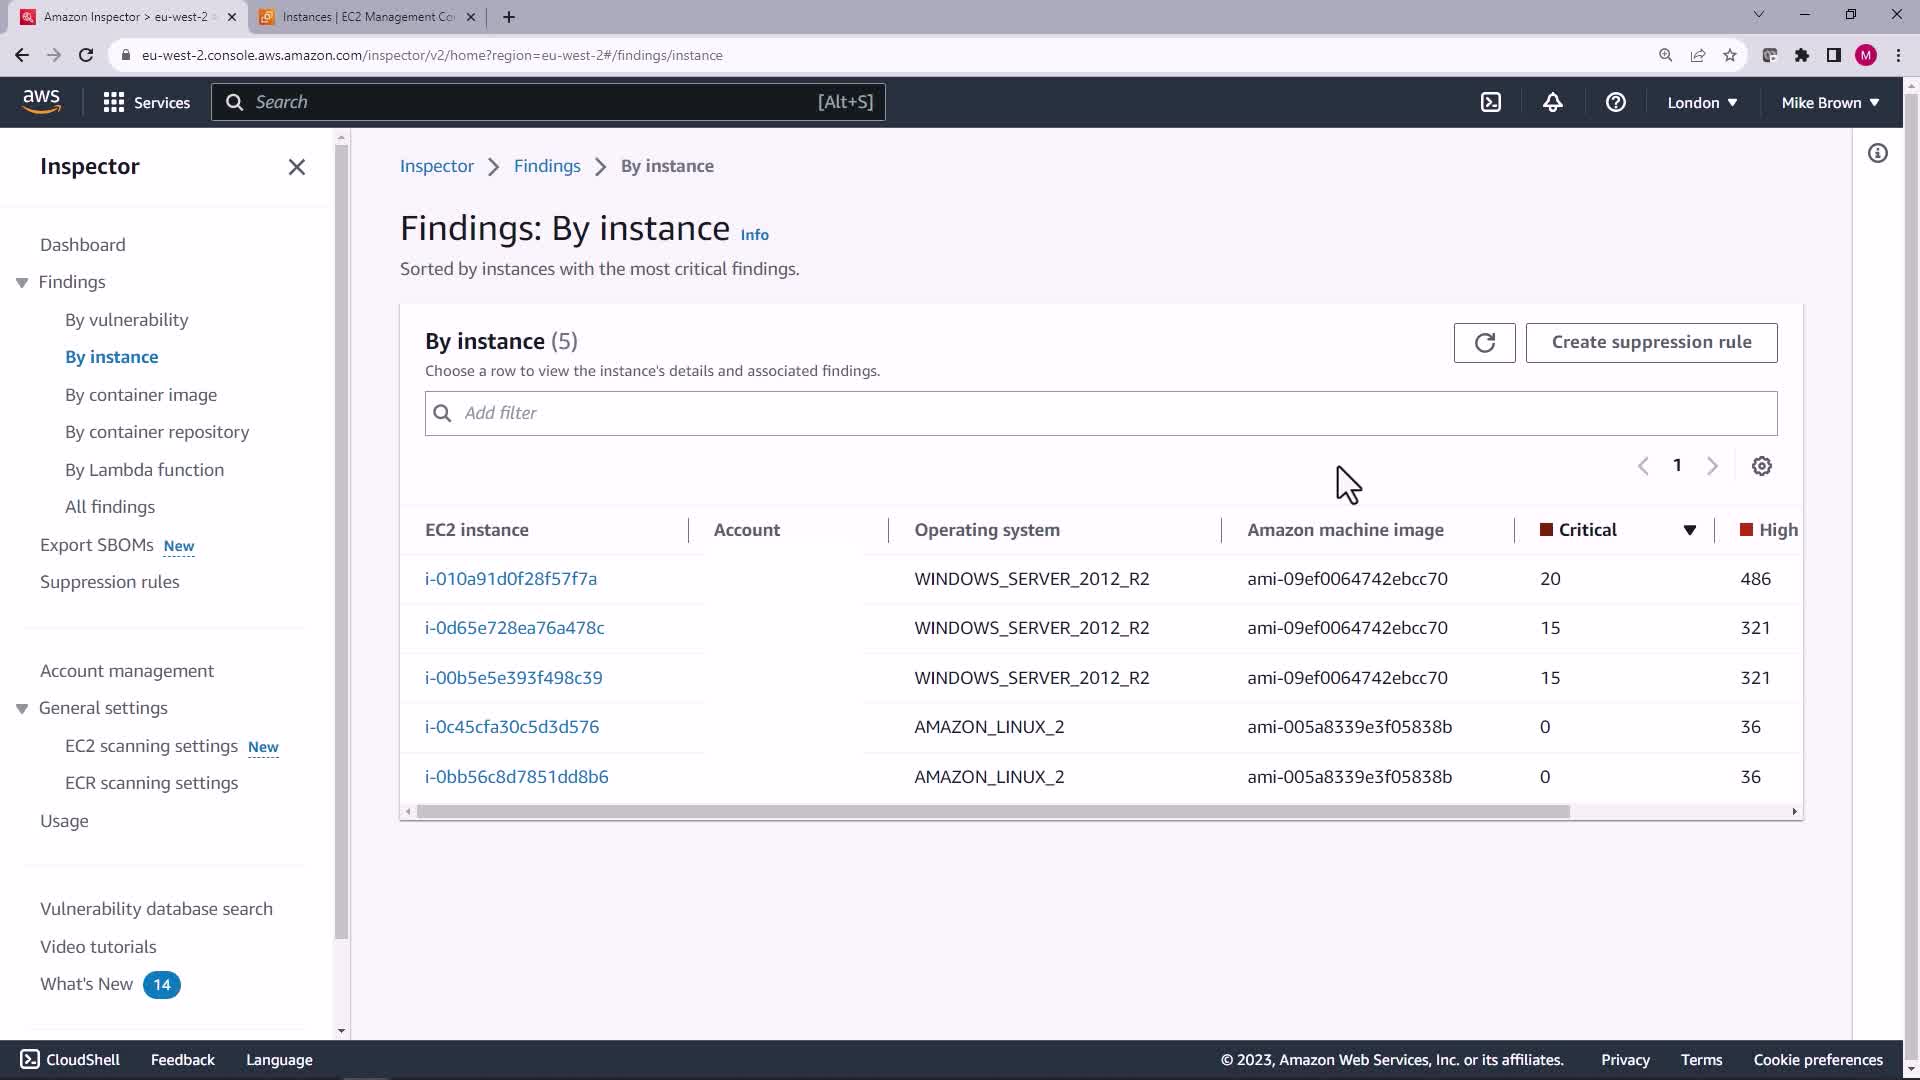This screenshot has width=1920, height=1080.
Task: Click the horizontal table scrollbar
Action: (x=992, y=812)
